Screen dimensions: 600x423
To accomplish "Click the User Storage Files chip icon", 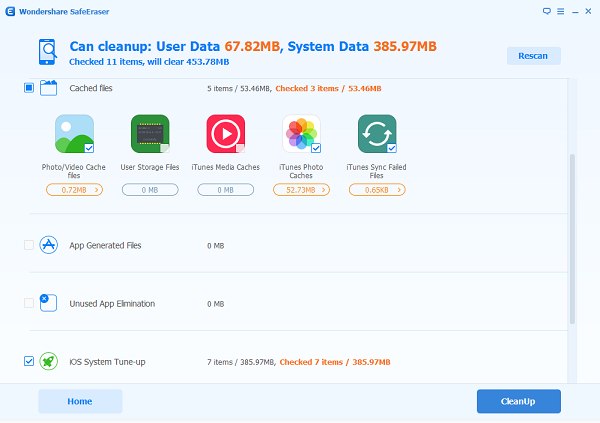I will (x=150, y=134).
